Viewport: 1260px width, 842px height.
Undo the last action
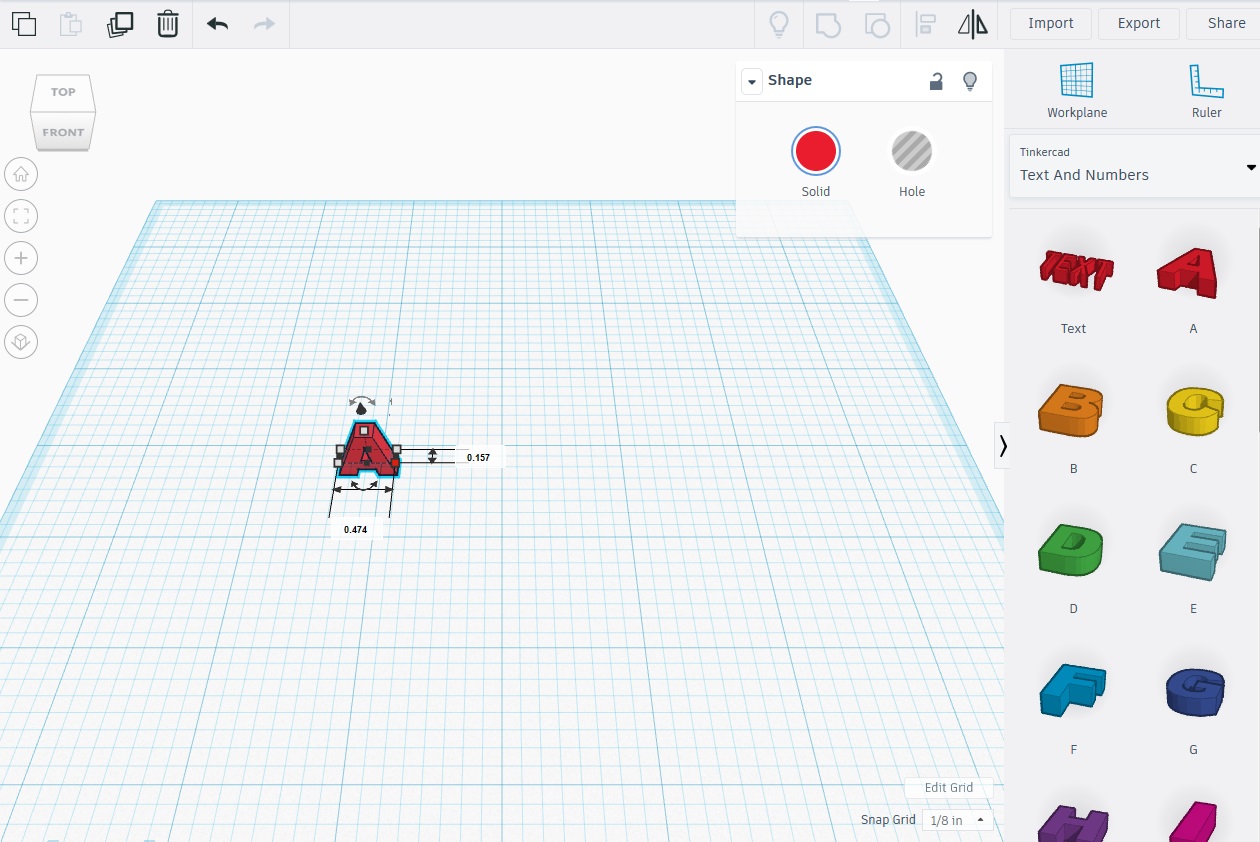(217, 24)
